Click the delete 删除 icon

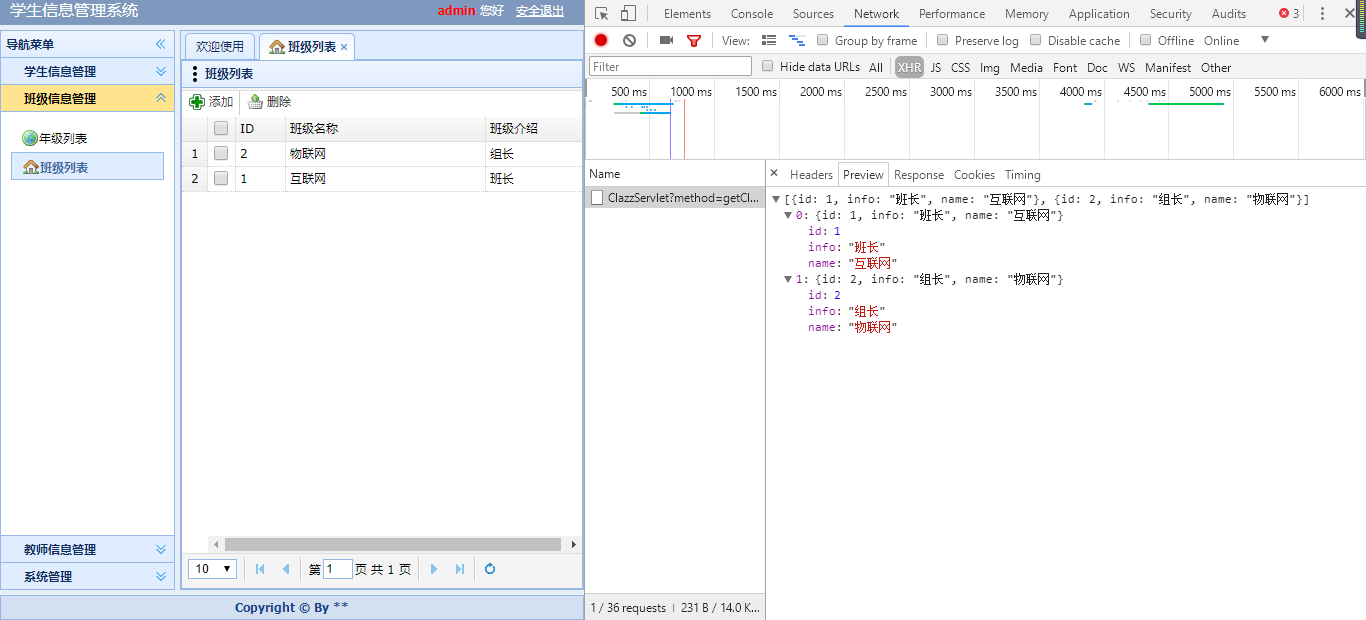[x=255, y=101]
